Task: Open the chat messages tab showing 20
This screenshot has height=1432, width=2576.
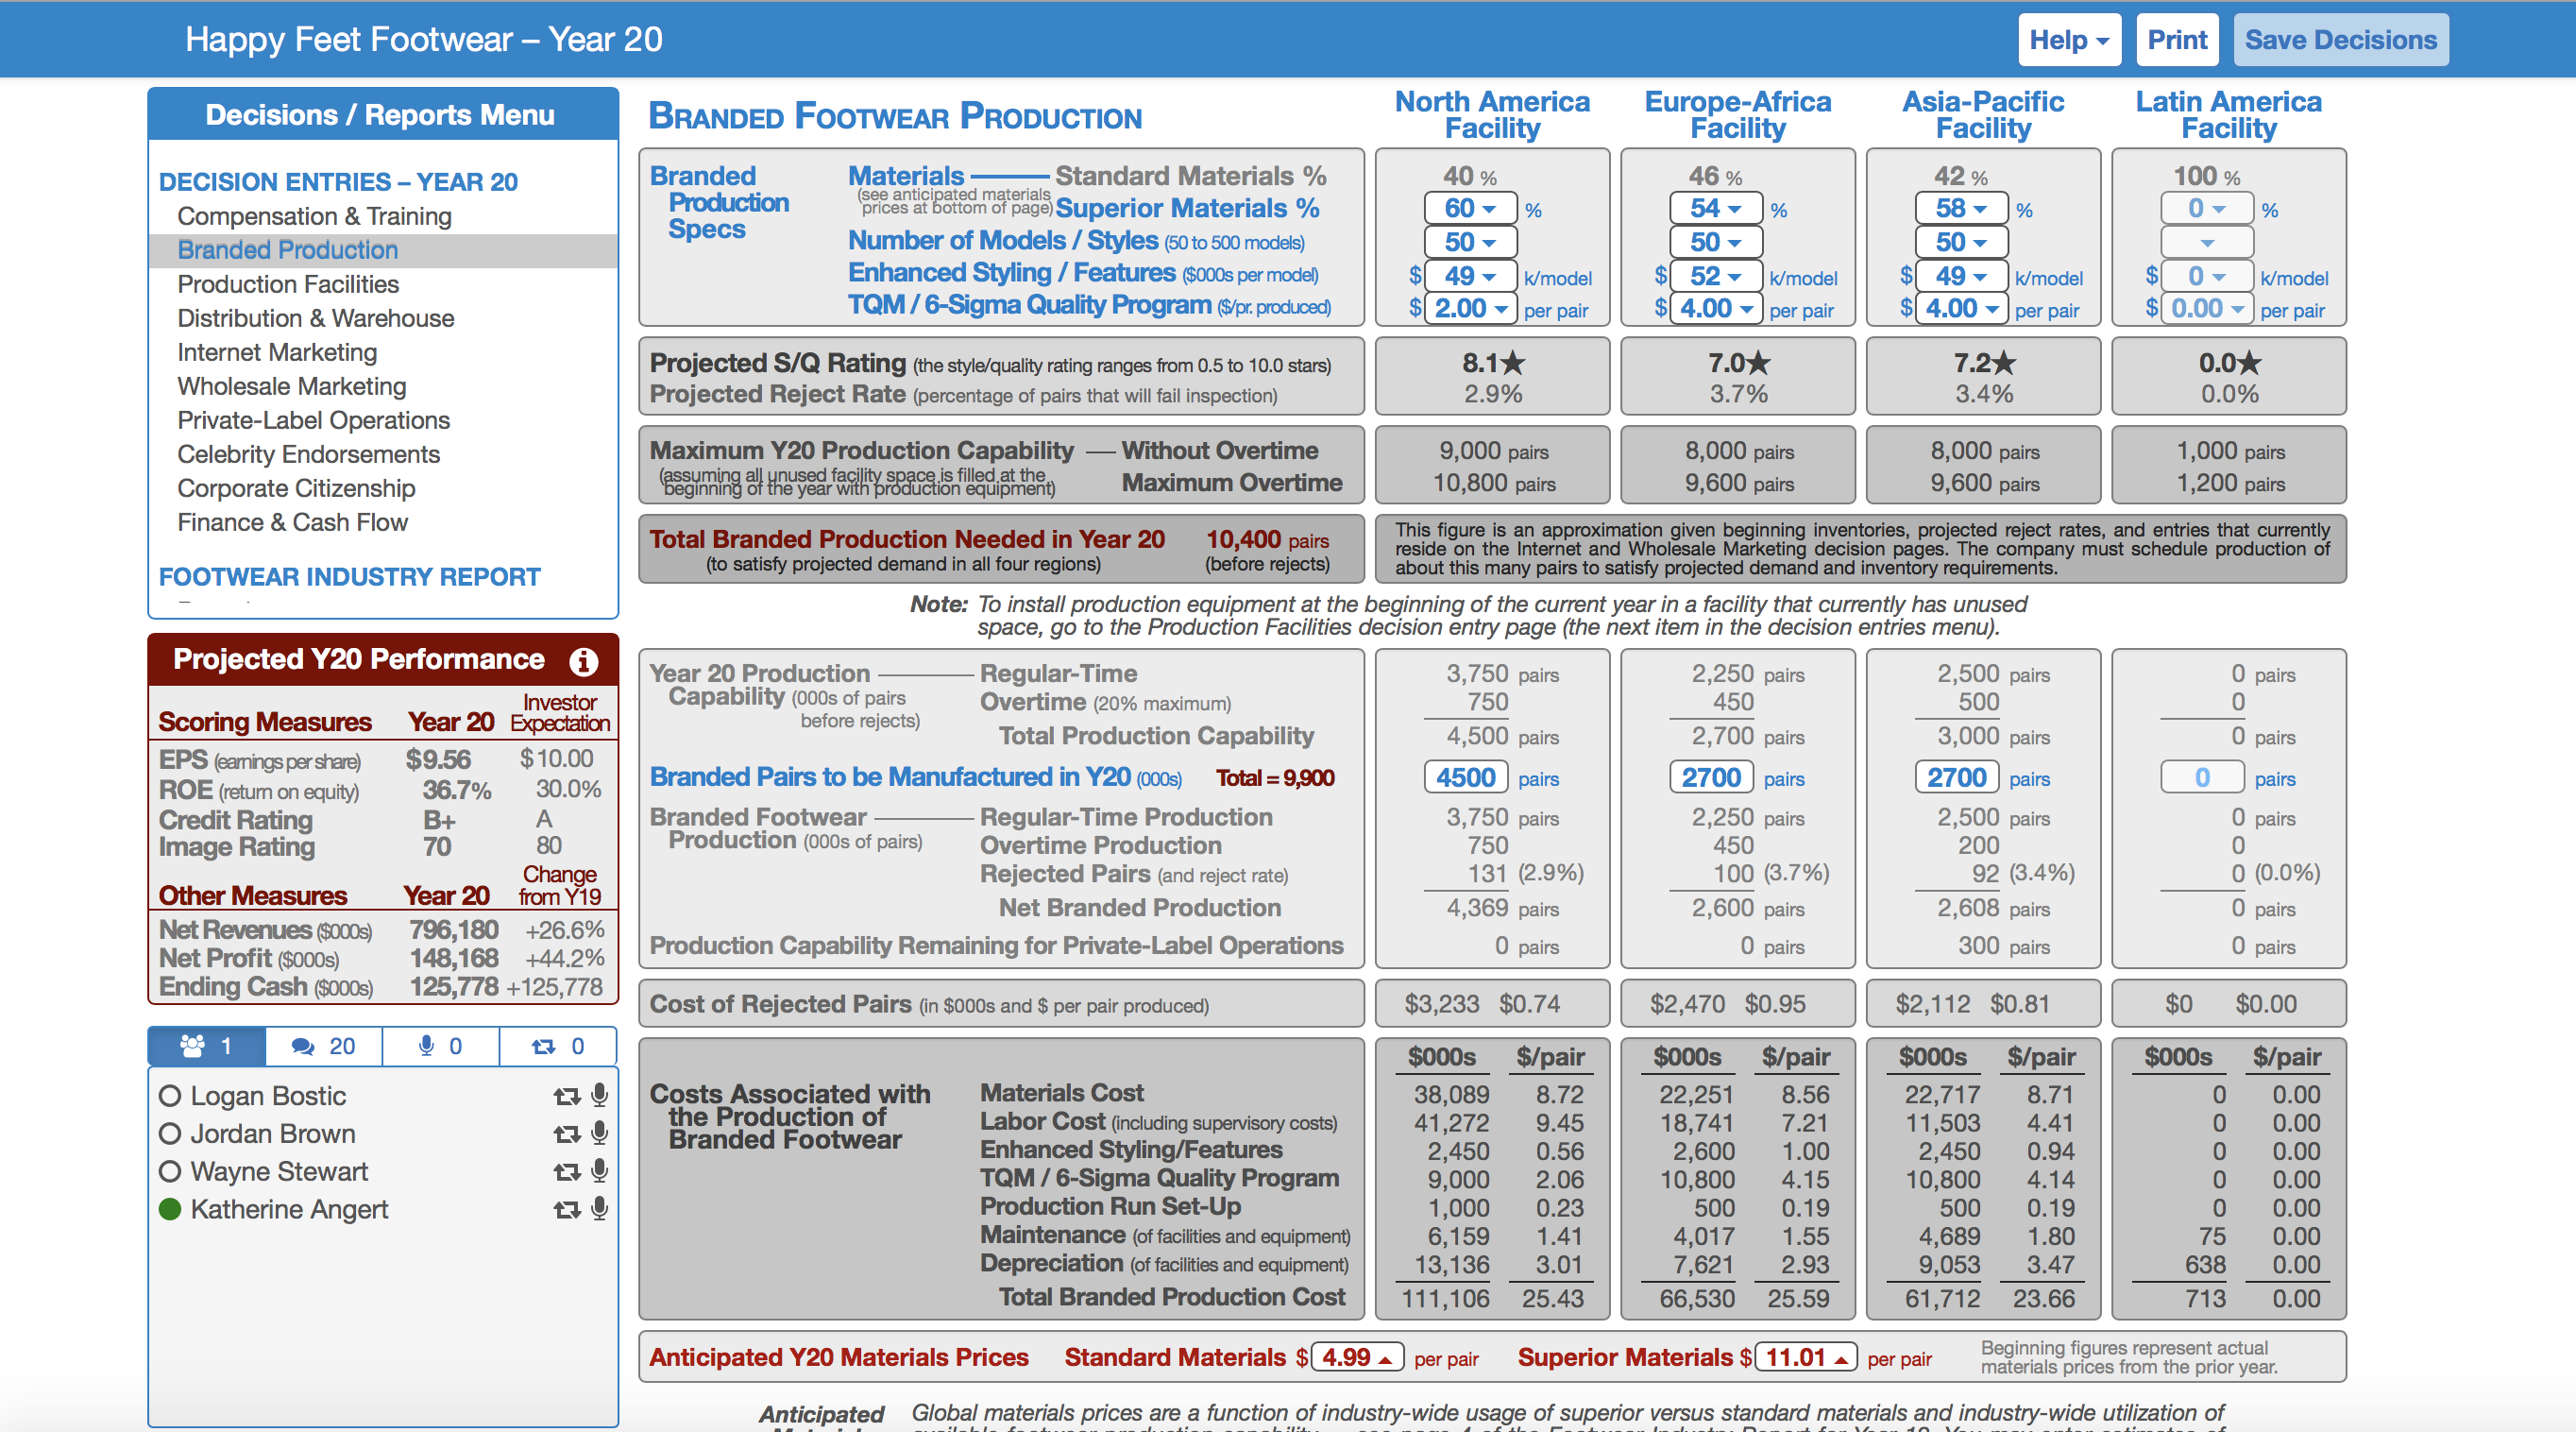Action: point(323,1046)
